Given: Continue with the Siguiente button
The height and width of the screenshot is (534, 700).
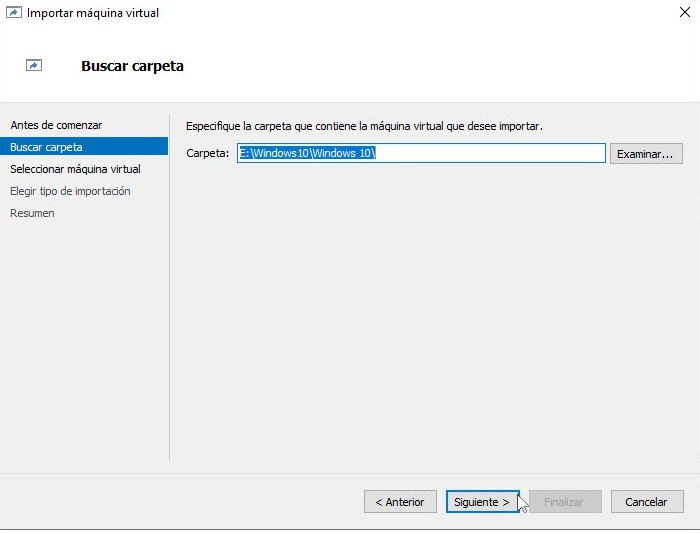Looking at the screenshot, I should (482, 502).
